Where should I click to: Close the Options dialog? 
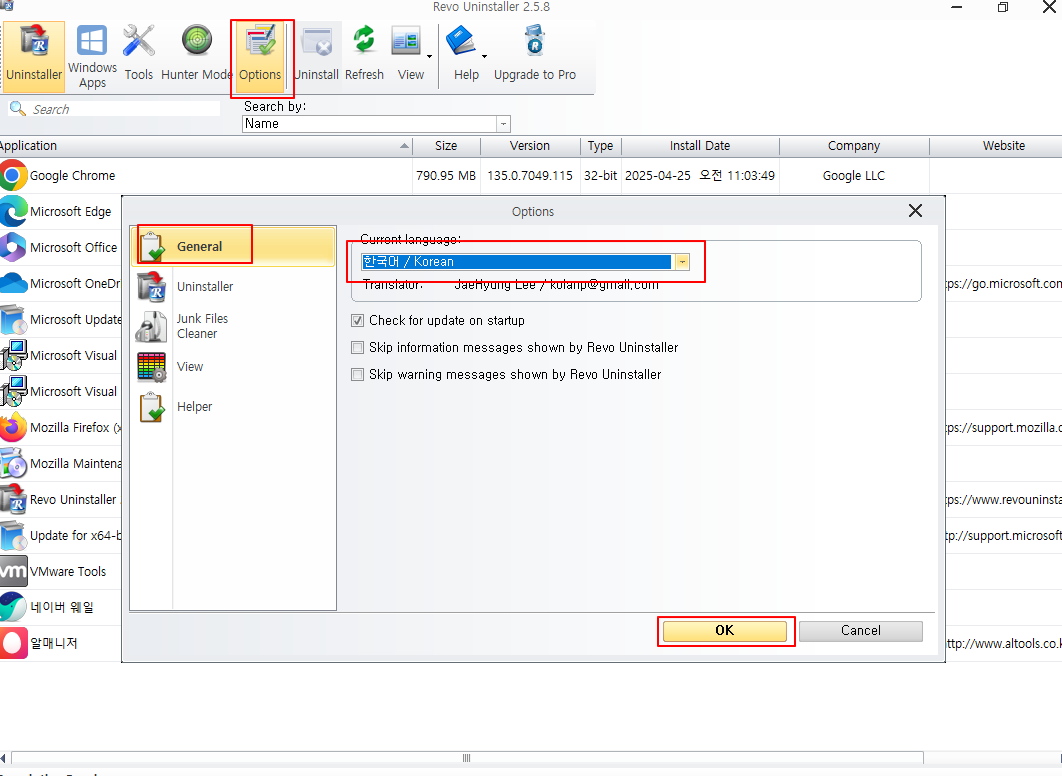click(x=915, y=211)
